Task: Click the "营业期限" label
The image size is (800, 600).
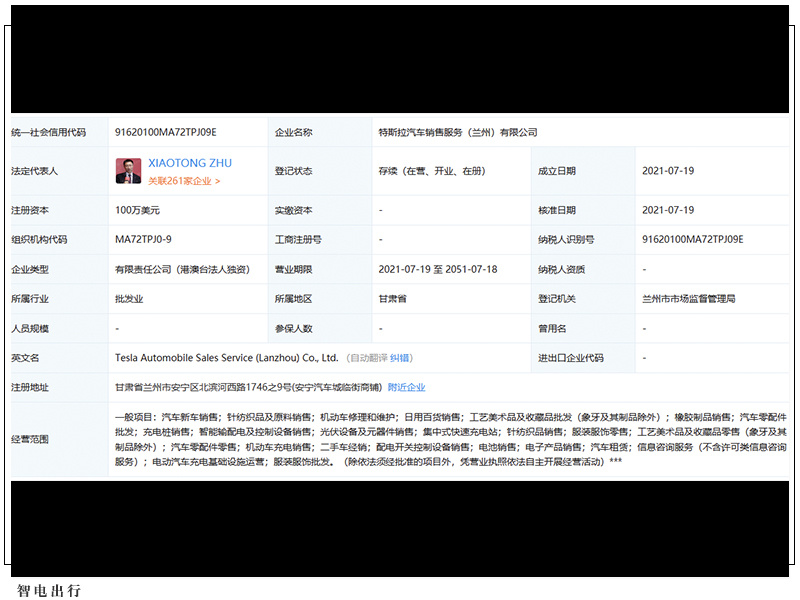Action: pos(294,269)
